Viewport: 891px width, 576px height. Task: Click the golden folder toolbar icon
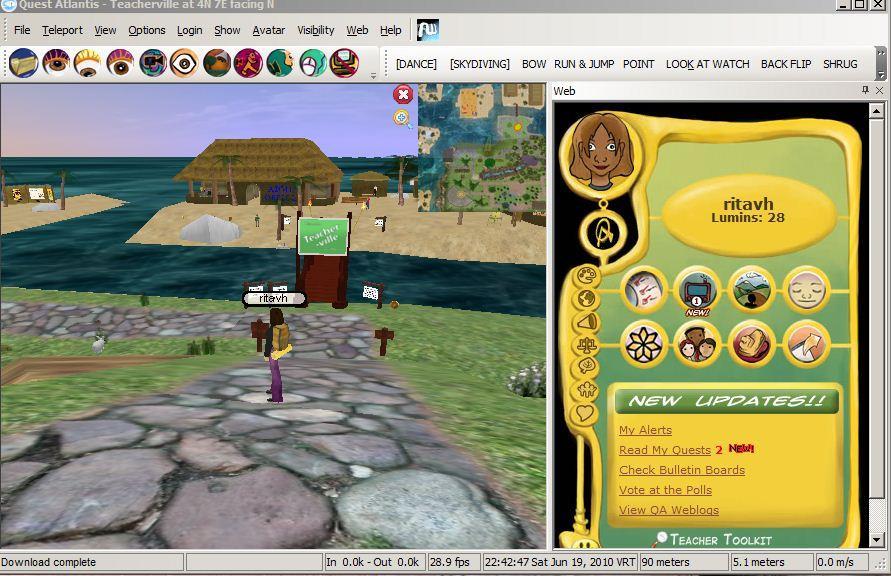(x=23, y=62)
